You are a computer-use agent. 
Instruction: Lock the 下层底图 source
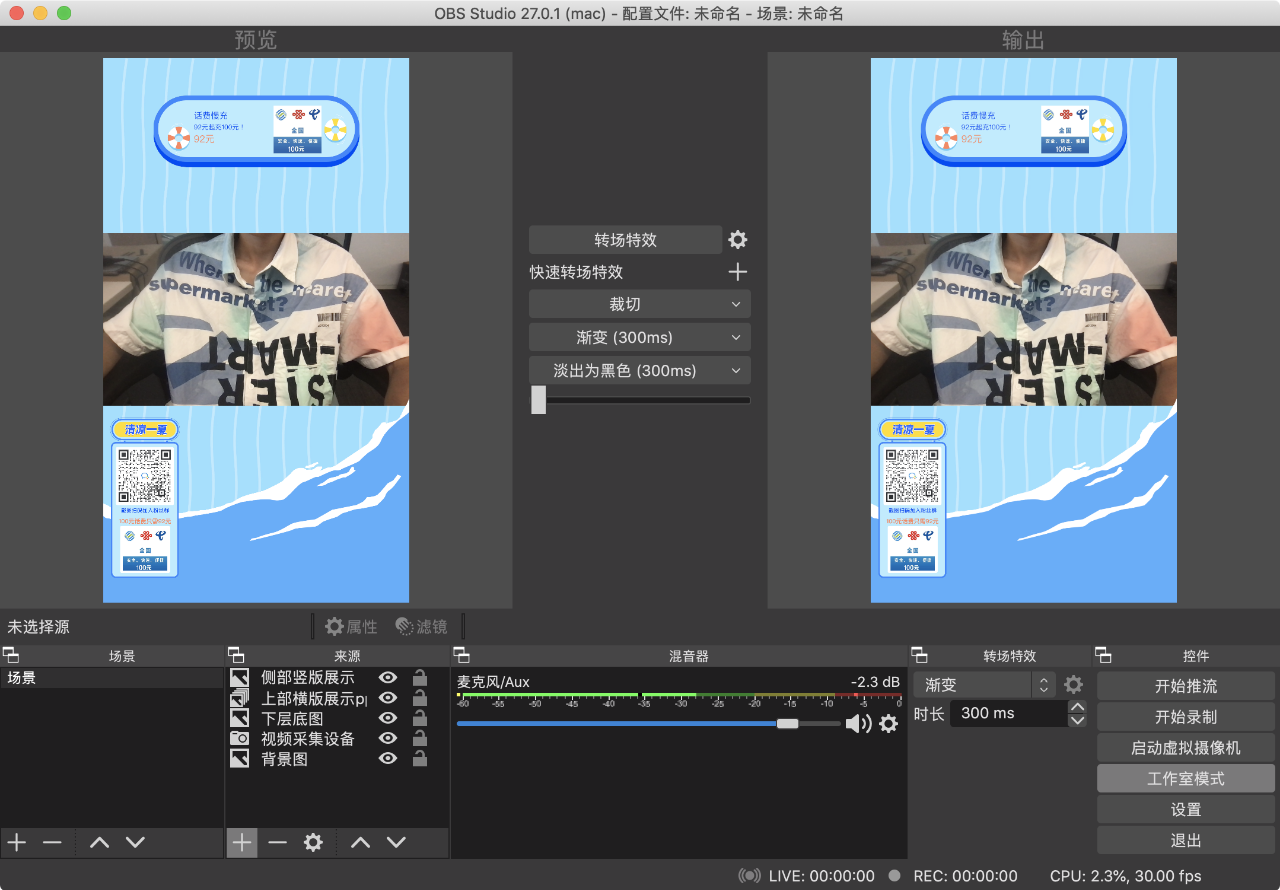(x=420, y=718)
